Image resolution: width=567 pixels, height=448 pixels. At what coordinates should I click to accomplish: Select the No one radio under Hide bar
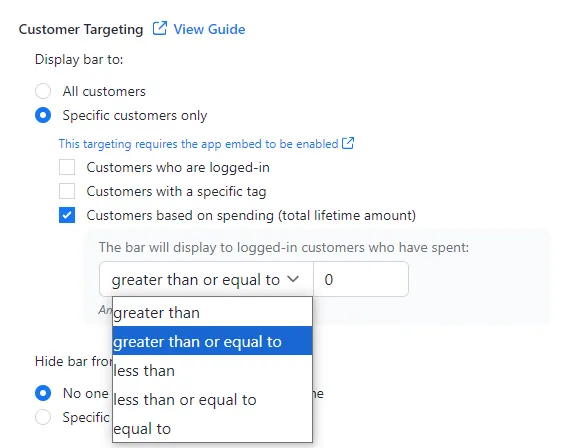point(43,393)
